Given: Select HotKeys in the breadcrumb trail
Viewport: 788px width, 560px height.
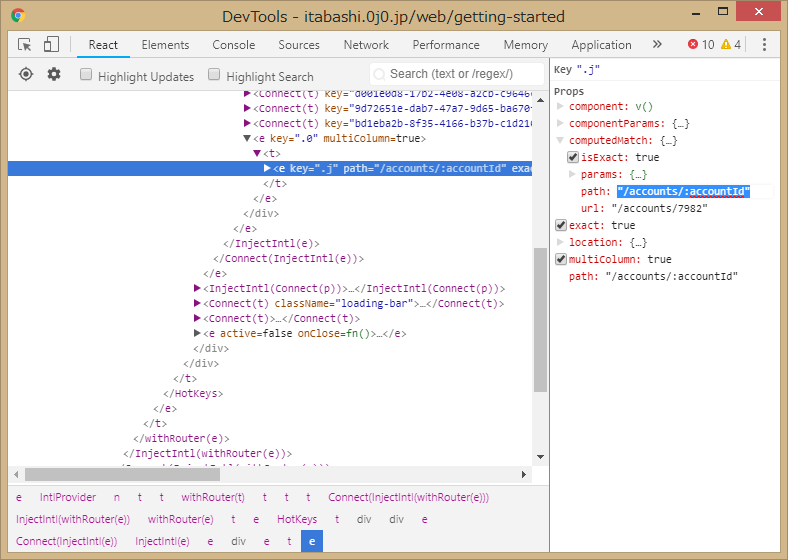Looking at the screenshot, I should tap(297, 519).
